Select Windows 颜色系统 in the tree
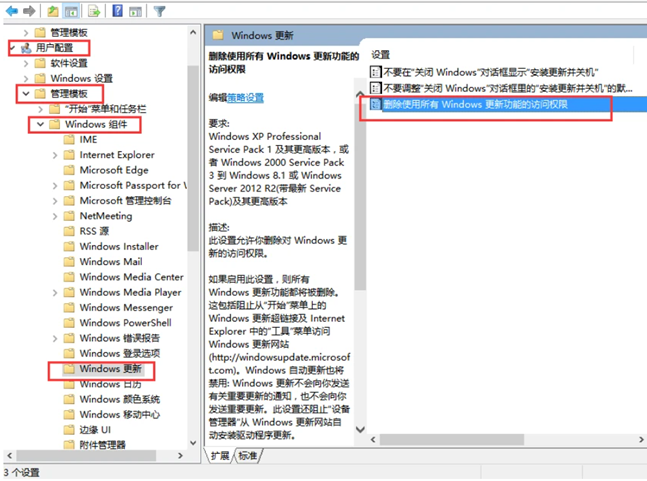The width and height of the screenshot is (647, 481). (120, 399)
